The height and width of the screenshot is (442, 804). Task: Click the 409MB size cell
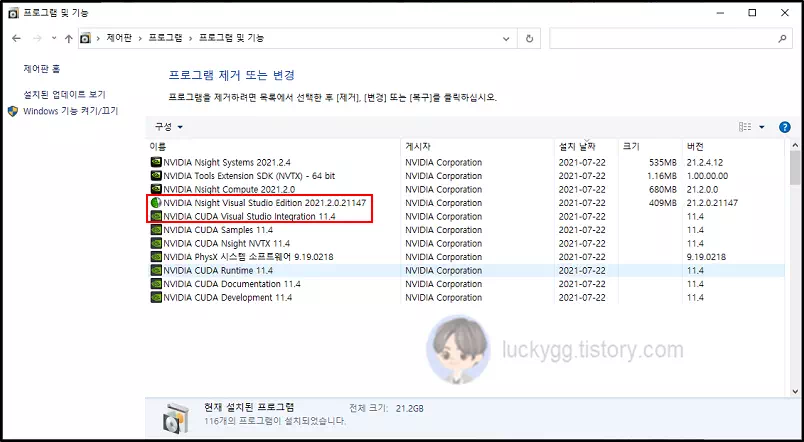tap(662, 203)
